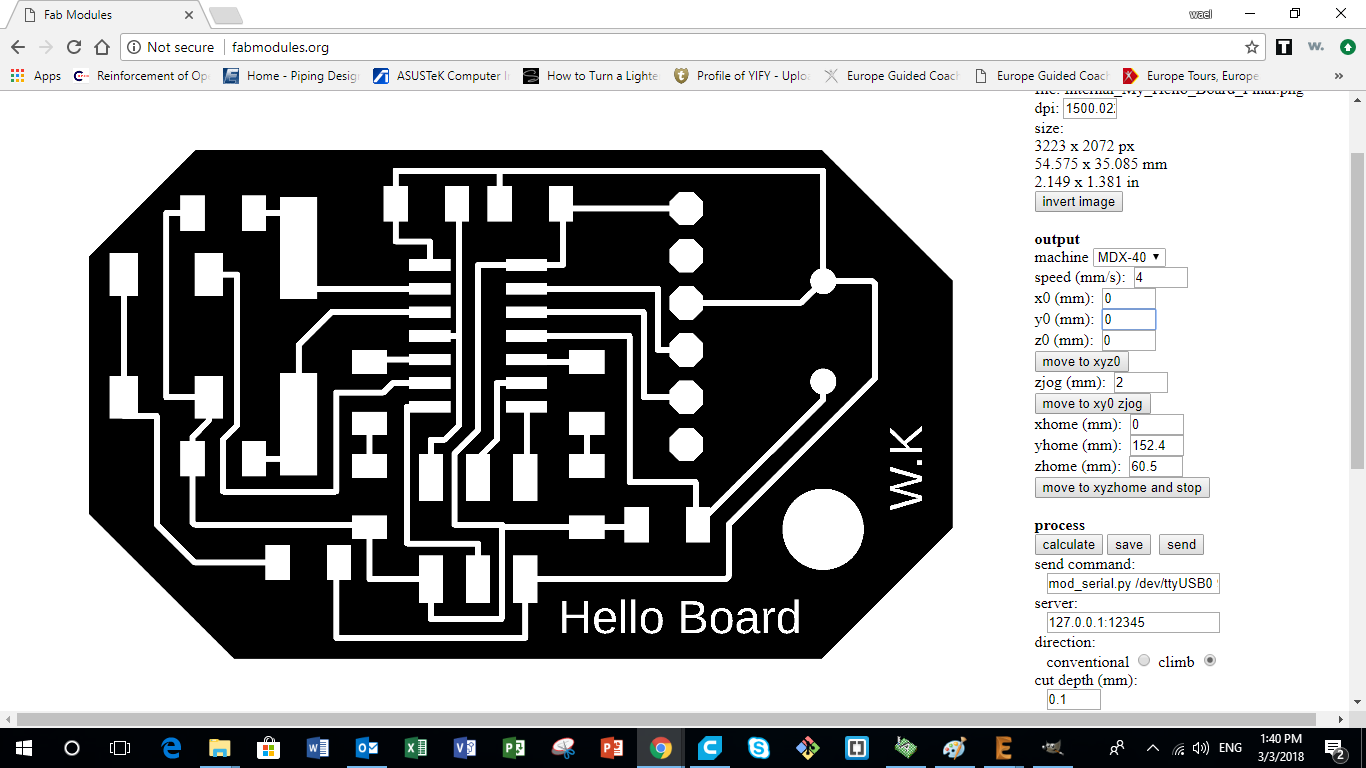Screen dimensions: 1366x768
Task: Open the Apps bookmarks shortcut
Action: tap(36, 76)
